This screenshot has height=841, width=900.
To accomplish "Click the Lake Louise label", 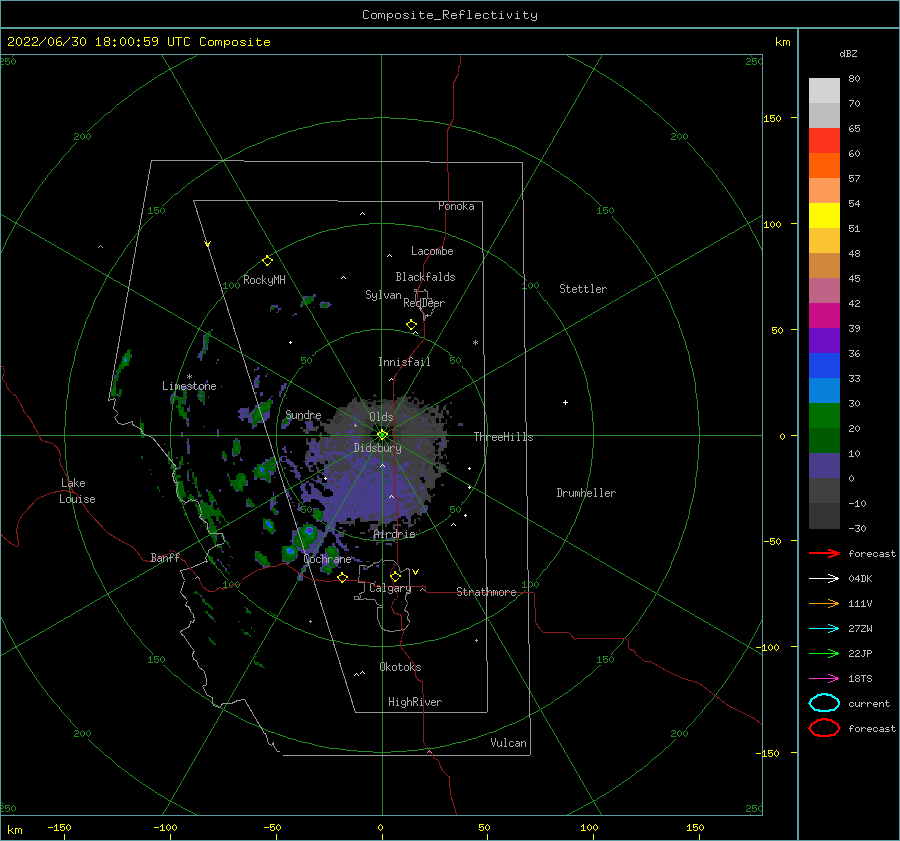I will point(77,491).
